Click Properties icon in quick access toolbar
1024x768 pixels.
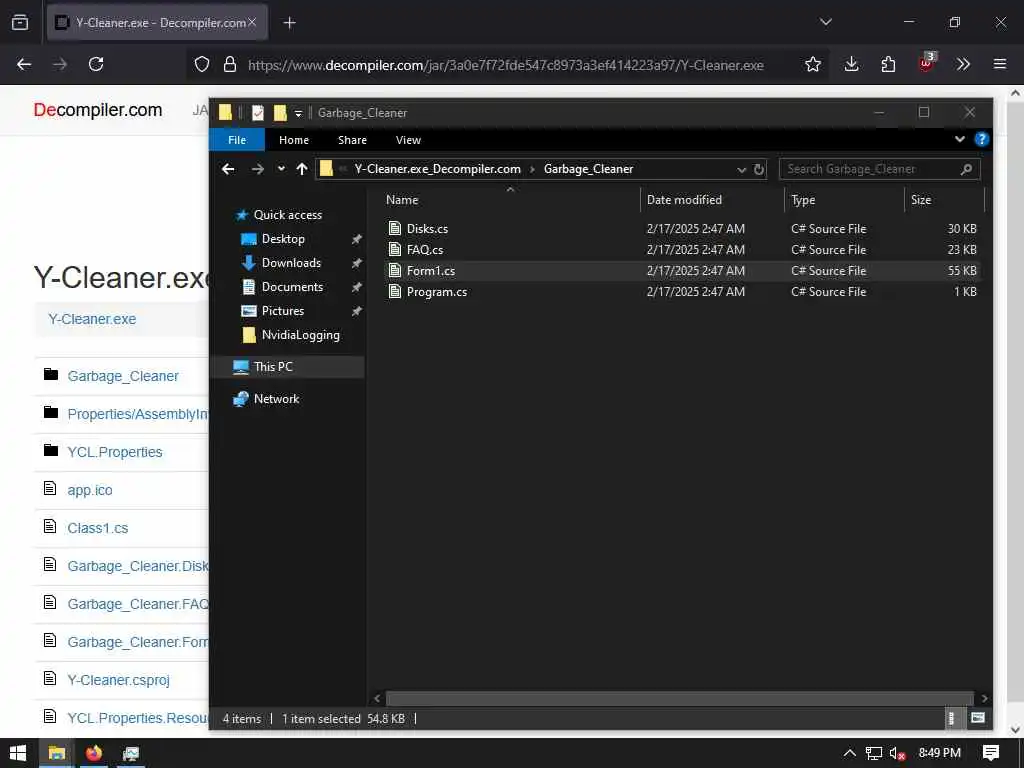[x=258, y=113]
